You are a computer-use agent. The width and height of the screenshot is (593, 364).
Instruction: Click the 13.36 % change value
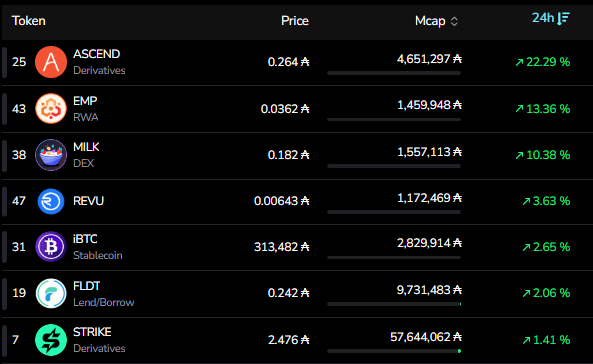[543, 109]
